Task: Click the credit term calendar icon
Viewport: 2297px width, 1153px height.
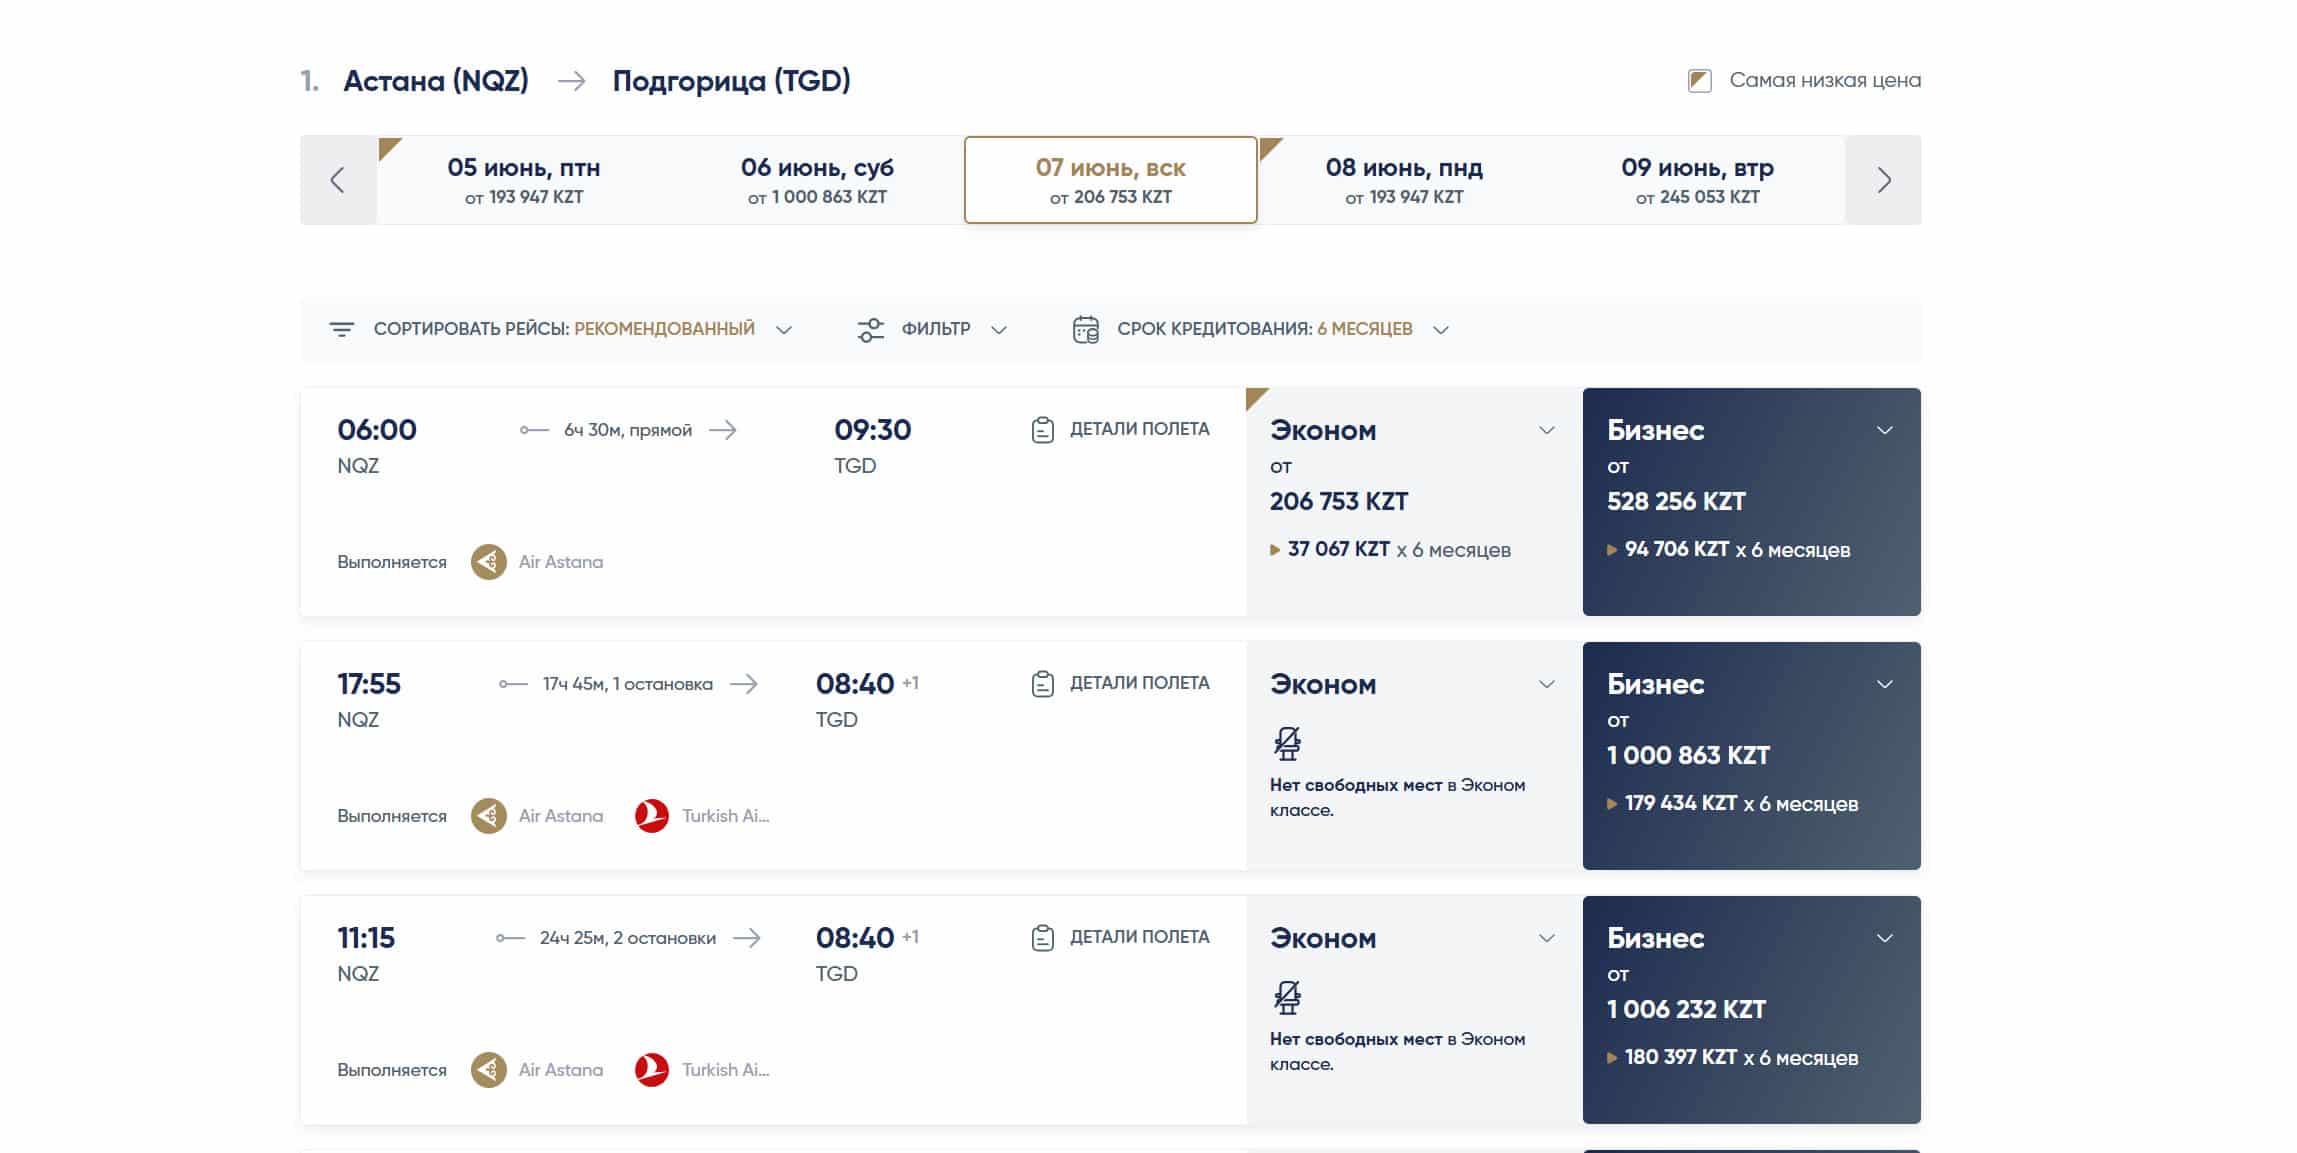Action: click(x=1085, y=329)
